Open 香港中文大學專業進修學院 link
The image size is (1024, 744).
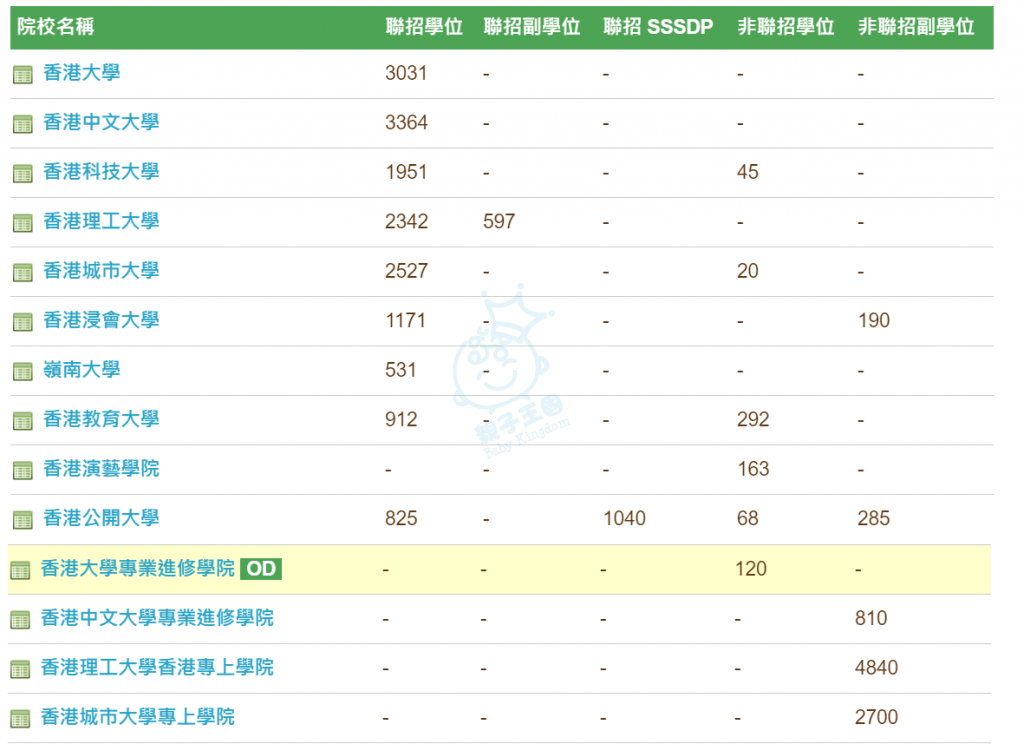[x=156, y=618]
